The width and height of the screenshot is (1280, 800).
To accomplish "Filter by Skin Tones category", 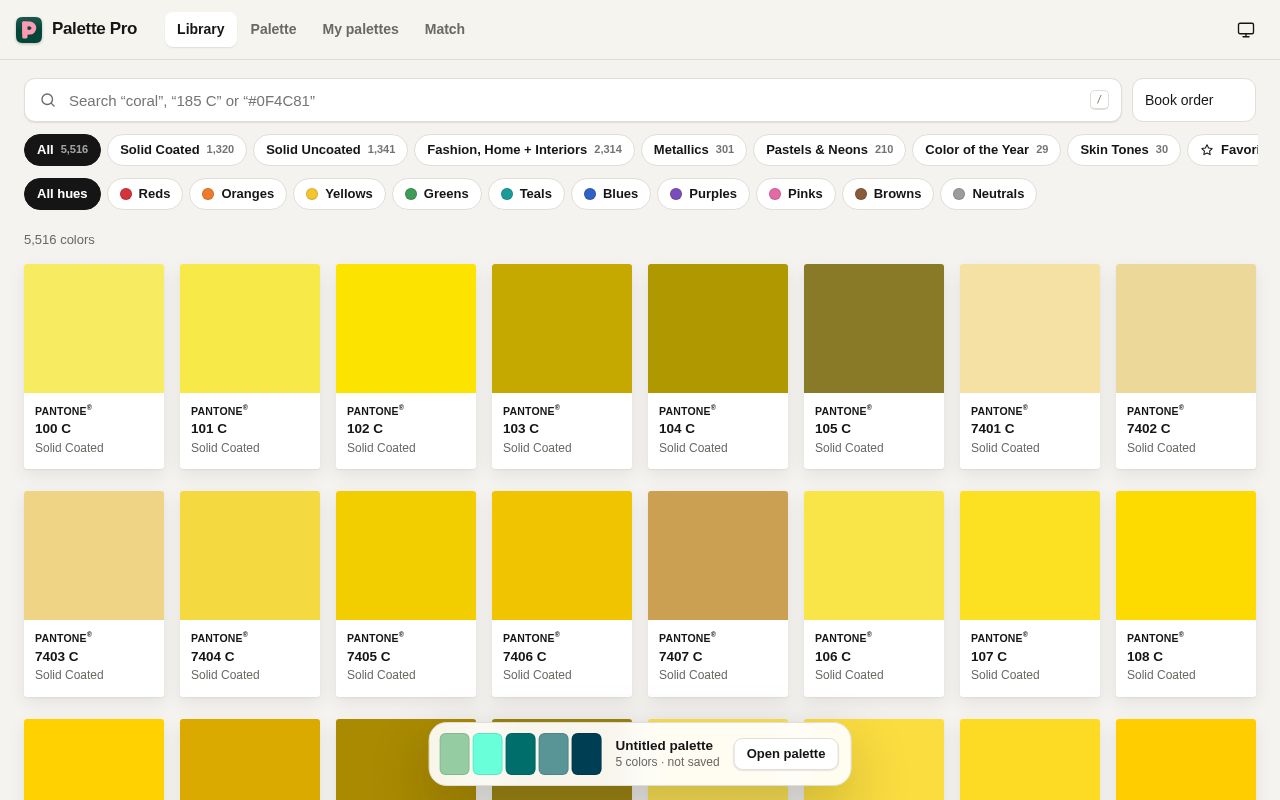I will (x=1124, y=150).
